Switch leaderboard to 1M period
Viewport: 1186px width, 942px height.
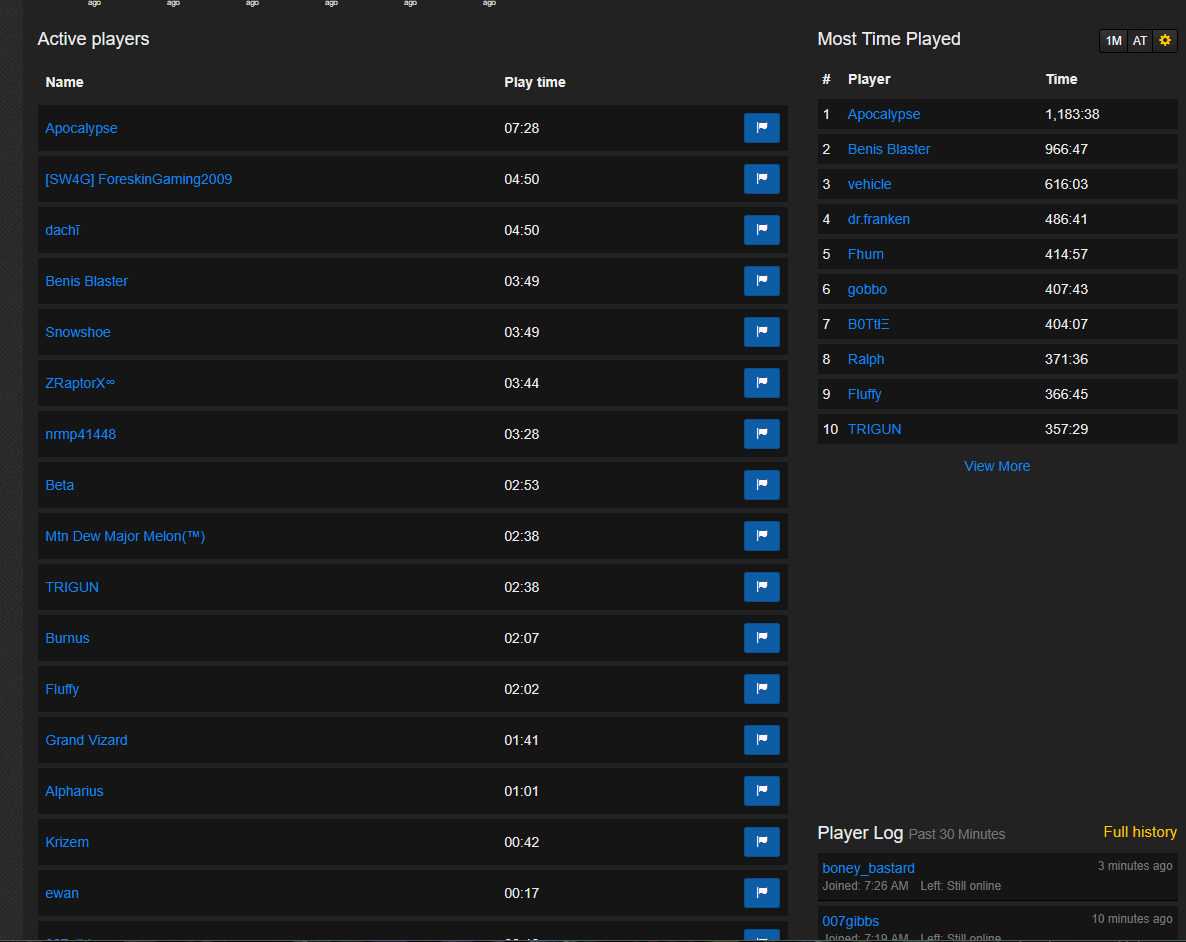[x=1113, y=41]
